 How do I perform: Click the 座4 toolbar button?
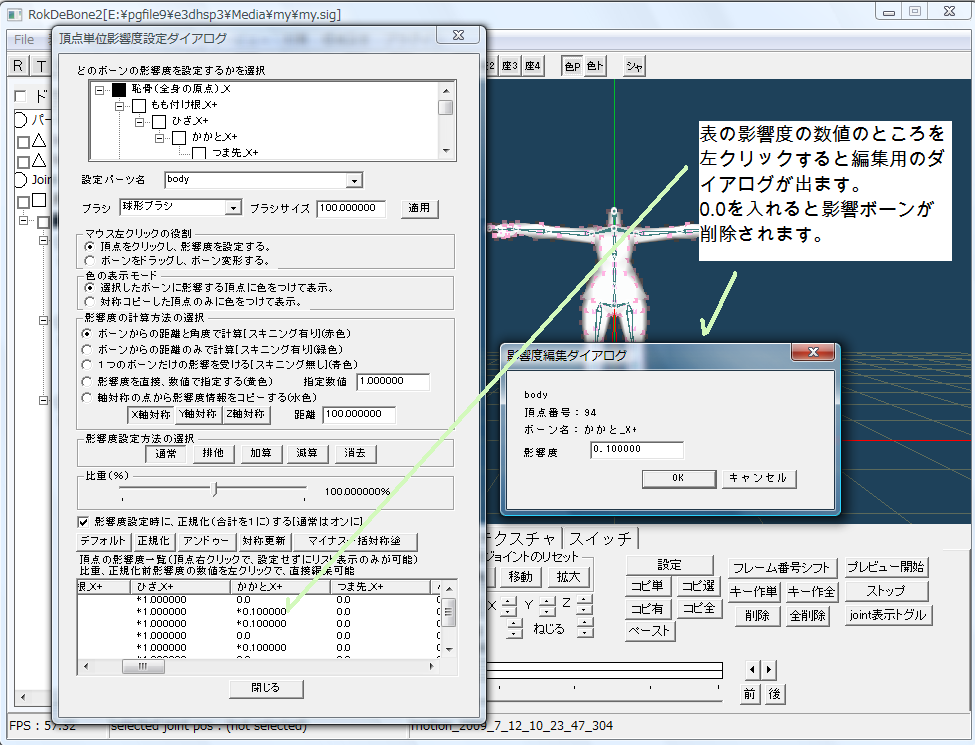(x=533, y=66)
